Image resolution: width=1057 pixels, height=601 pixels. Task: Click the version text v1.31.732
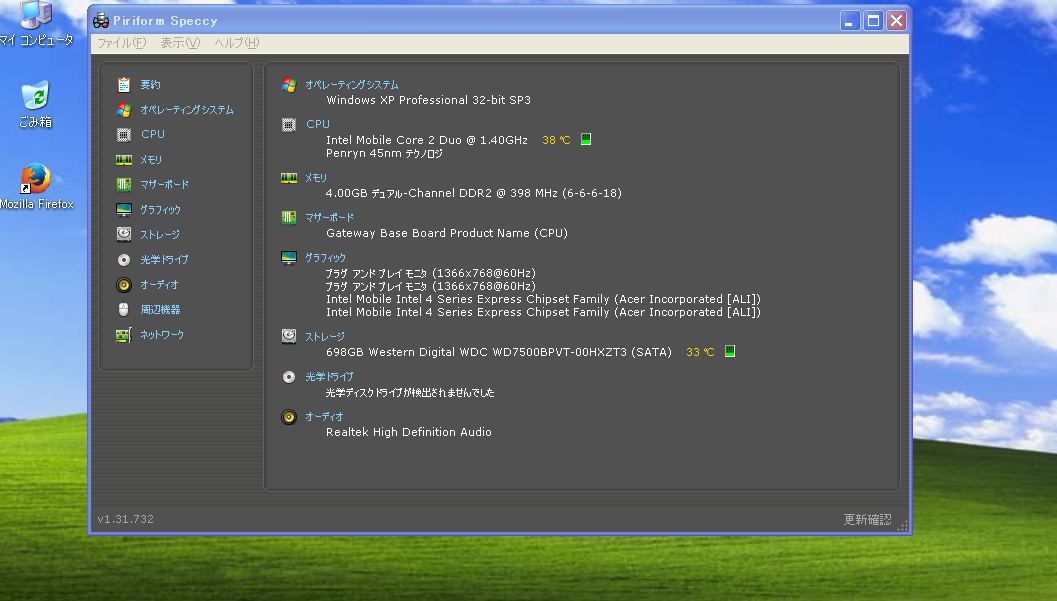click(x=125, y=519)
